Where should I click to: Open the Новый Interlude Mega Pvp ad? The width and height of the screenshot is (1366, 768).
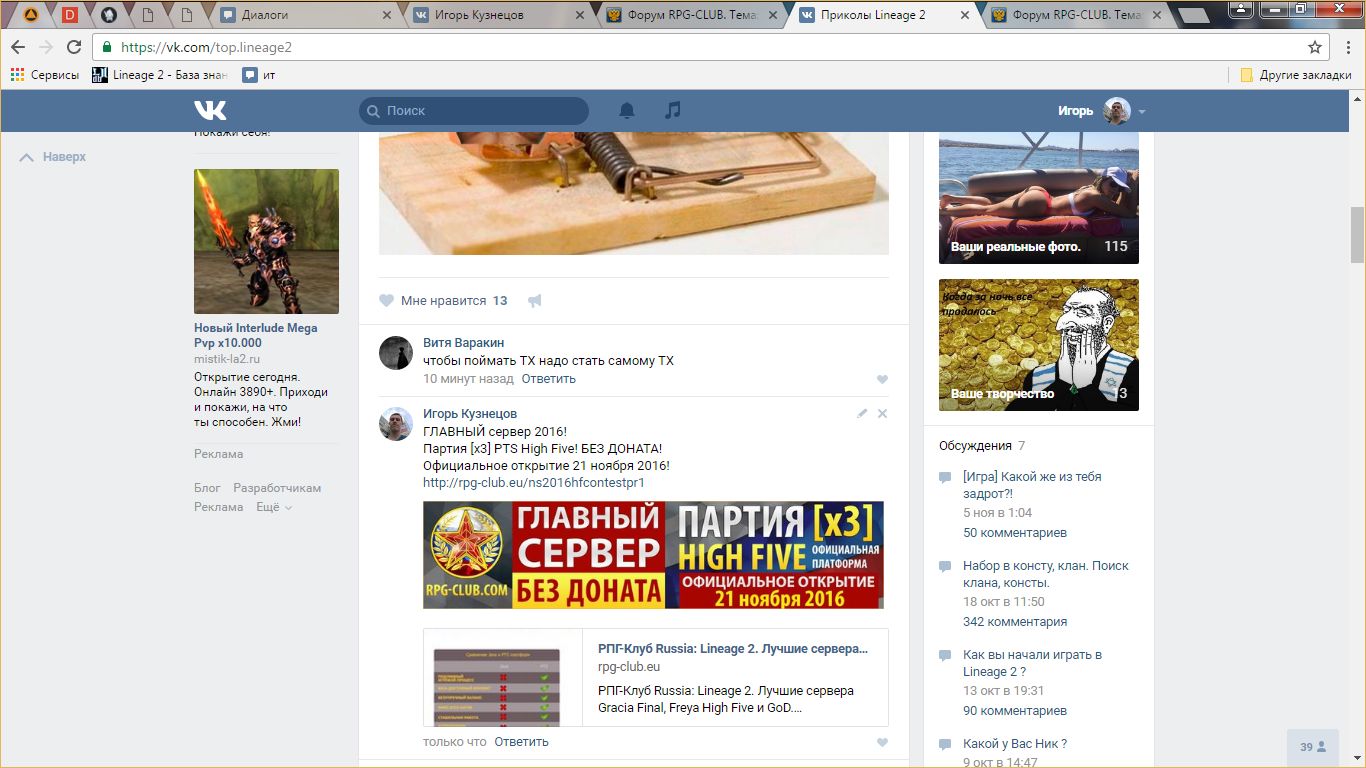pyautogui.click(x=256, y=335)
